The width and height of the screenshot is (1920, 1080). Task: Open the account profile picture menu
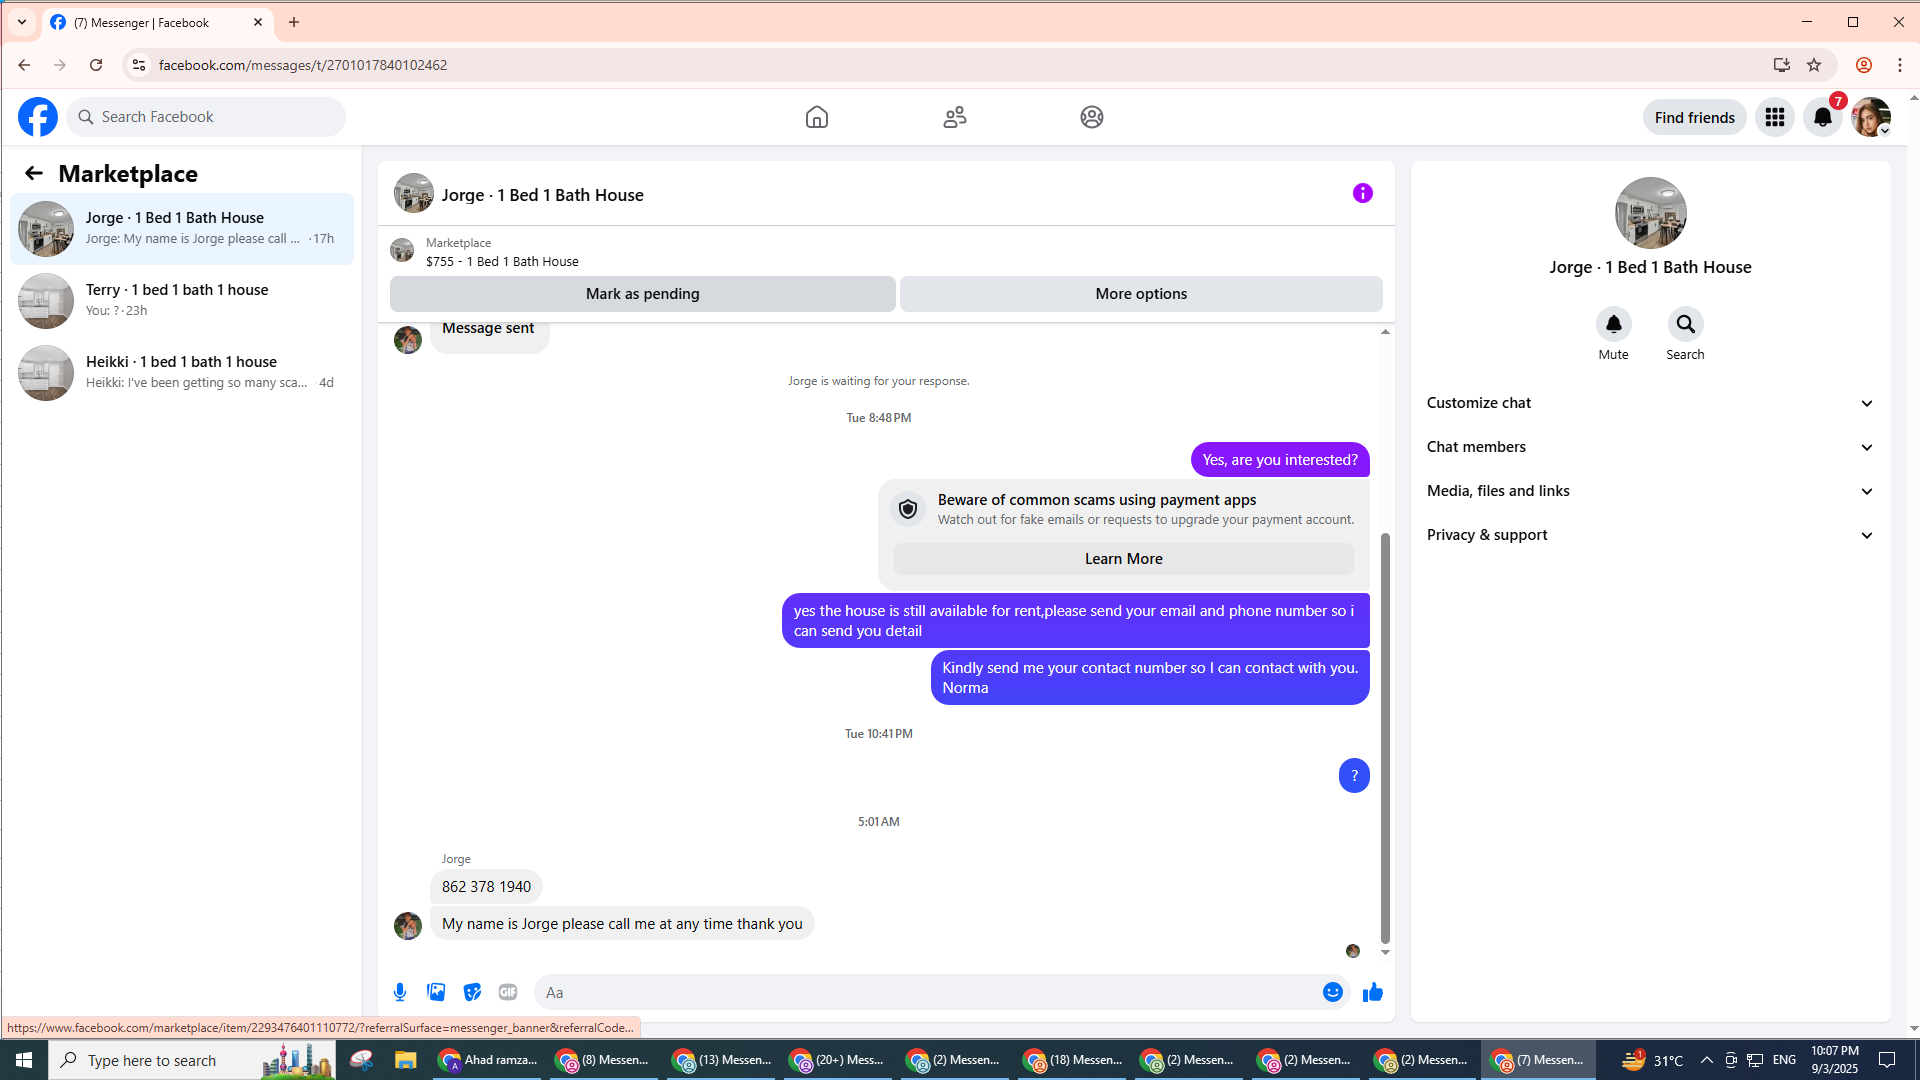[x=1871, y=117]
